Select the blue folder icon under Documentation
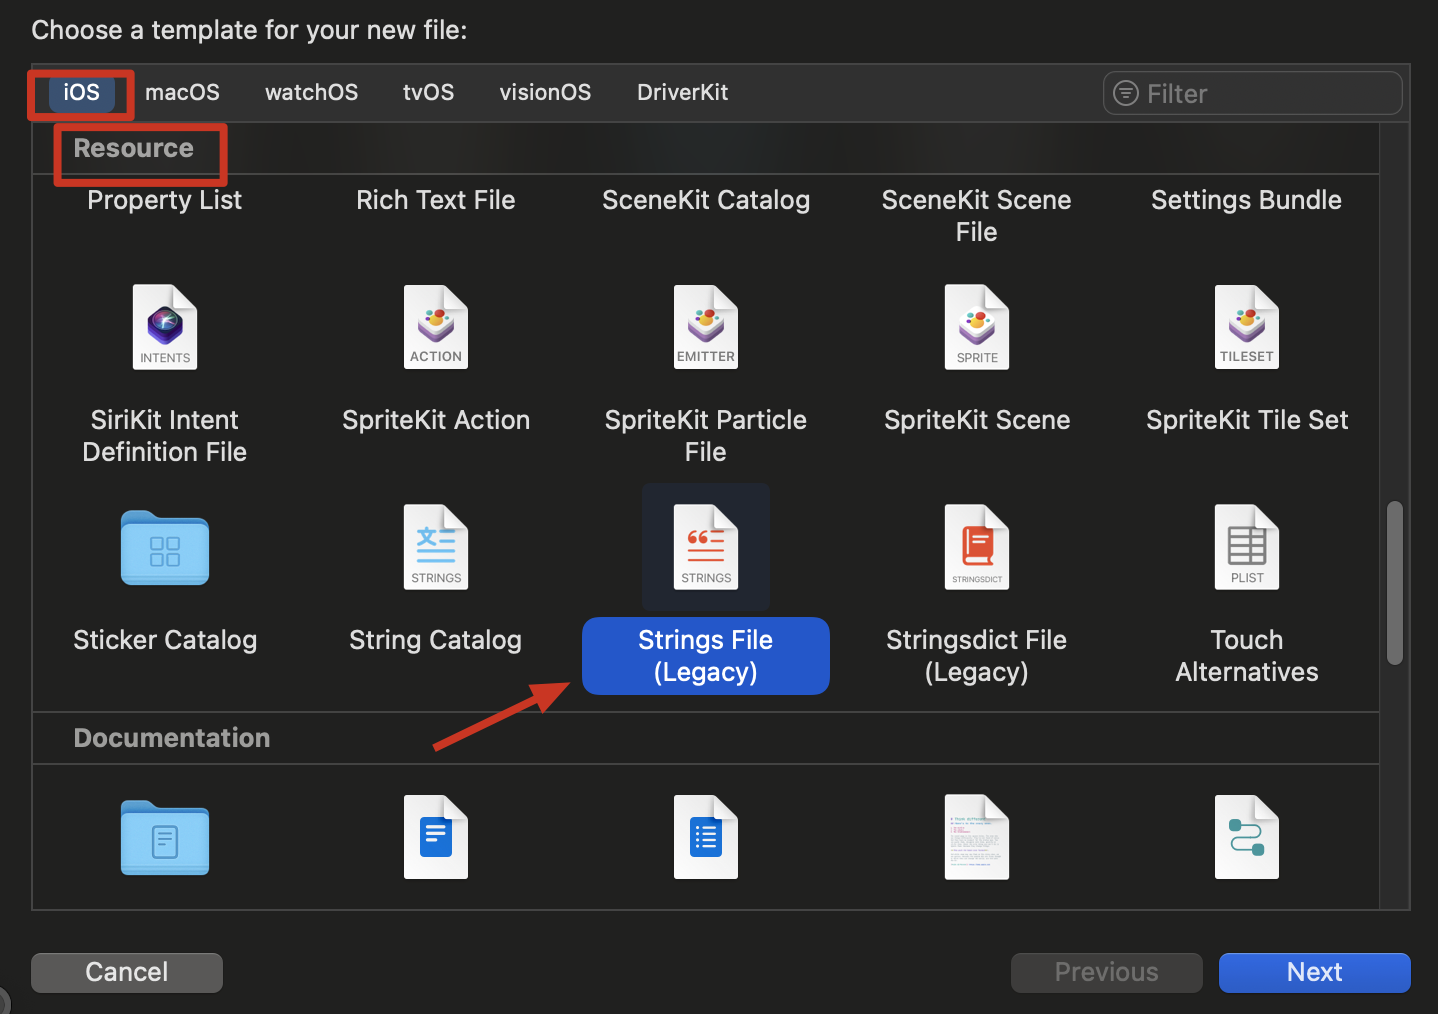Screen dimensions: 1438x1014 165,838
